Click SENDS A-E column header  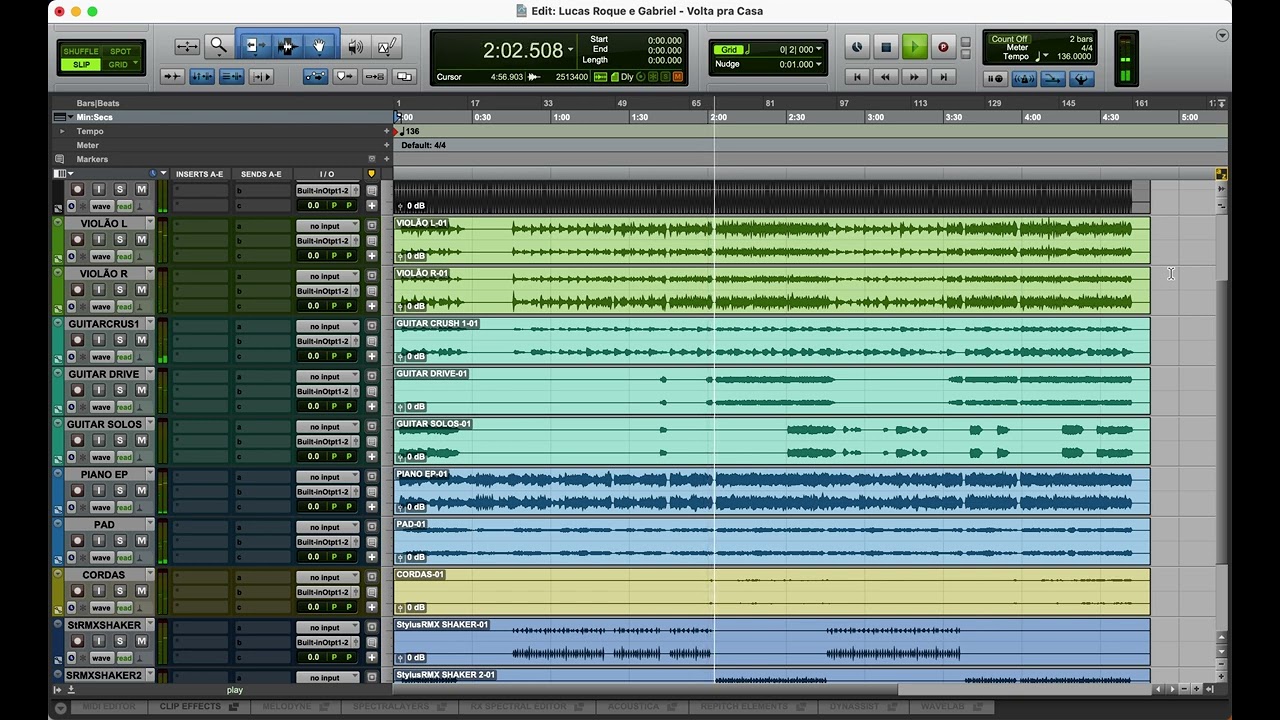(x=261, y=174)
